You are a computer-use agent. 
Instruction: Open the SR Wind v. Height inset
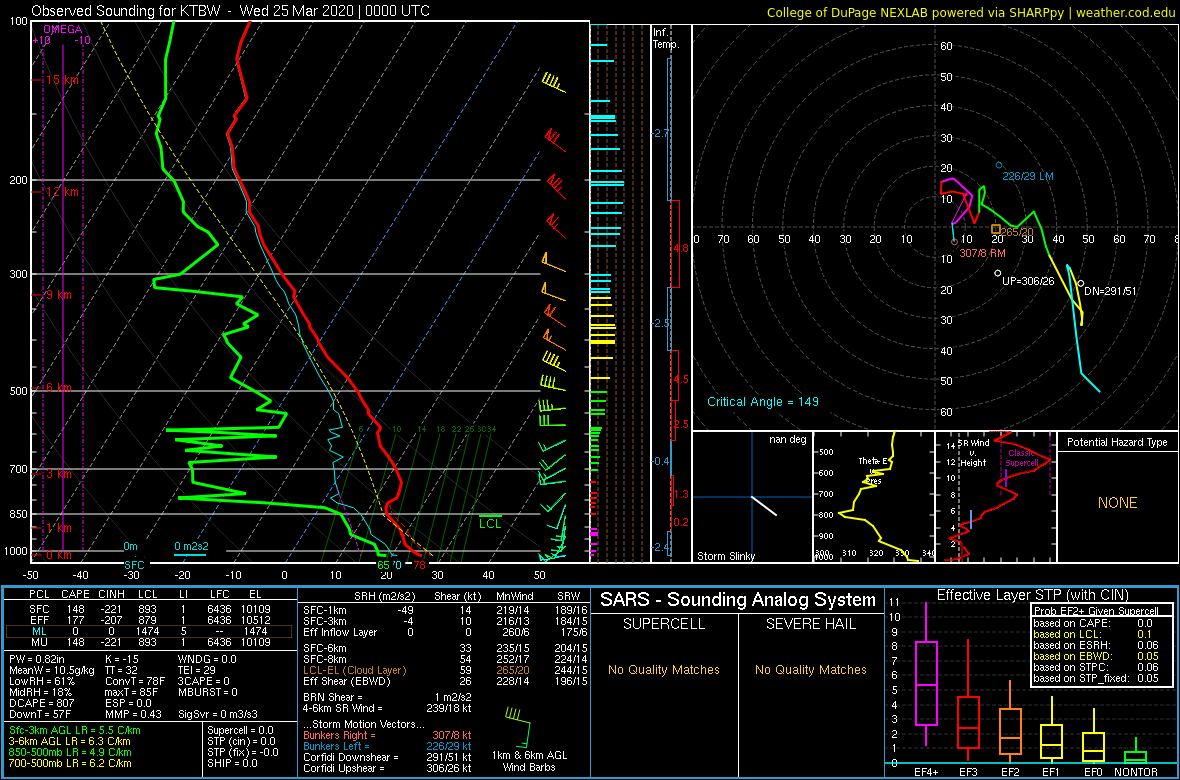pyautogui.click(x=995, y=497)
